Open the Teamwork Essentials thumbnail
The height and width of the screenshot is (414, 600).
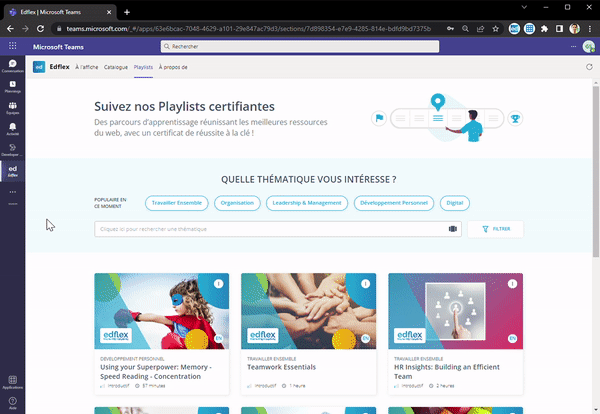click(308, 311)
